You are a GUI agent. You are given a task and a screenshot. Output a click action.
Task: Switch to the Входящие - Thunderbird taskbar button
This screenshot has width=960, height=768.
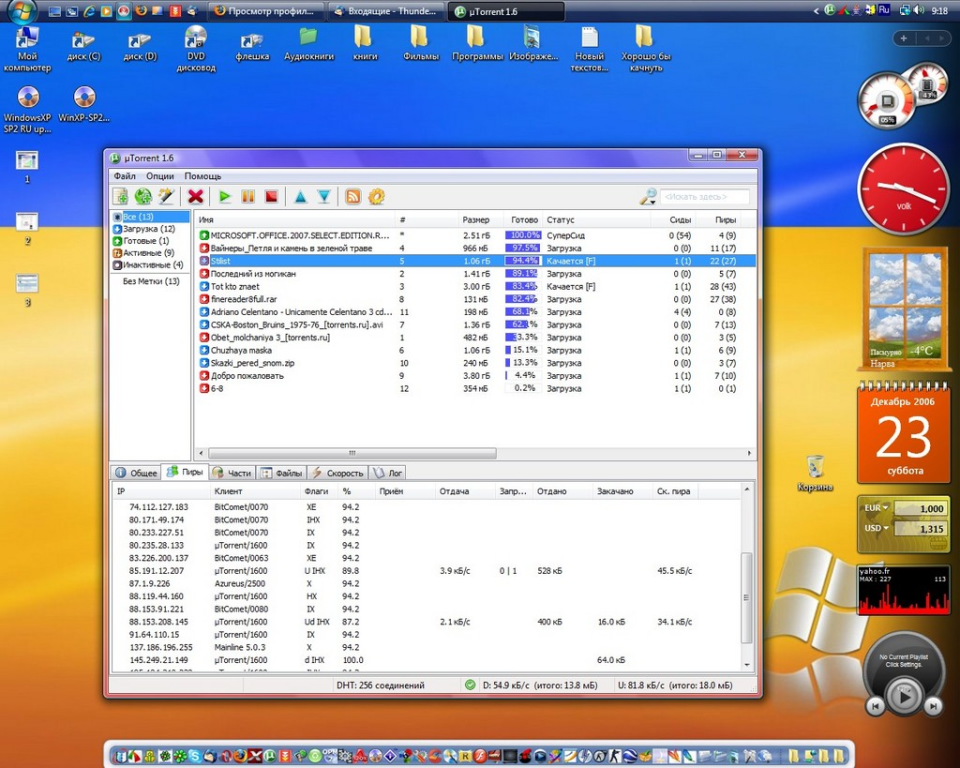click(386, 11)
